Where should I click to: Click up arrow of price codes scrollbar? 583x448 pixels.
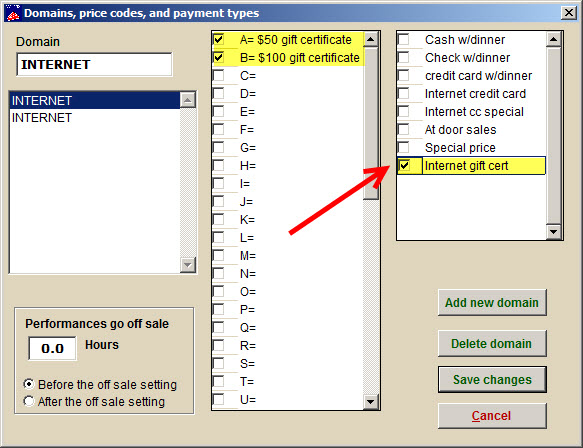point(371,39)
